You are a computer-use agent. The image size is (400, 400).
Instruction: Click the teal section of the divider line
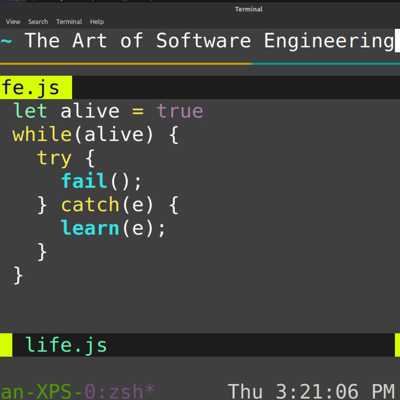326,63
